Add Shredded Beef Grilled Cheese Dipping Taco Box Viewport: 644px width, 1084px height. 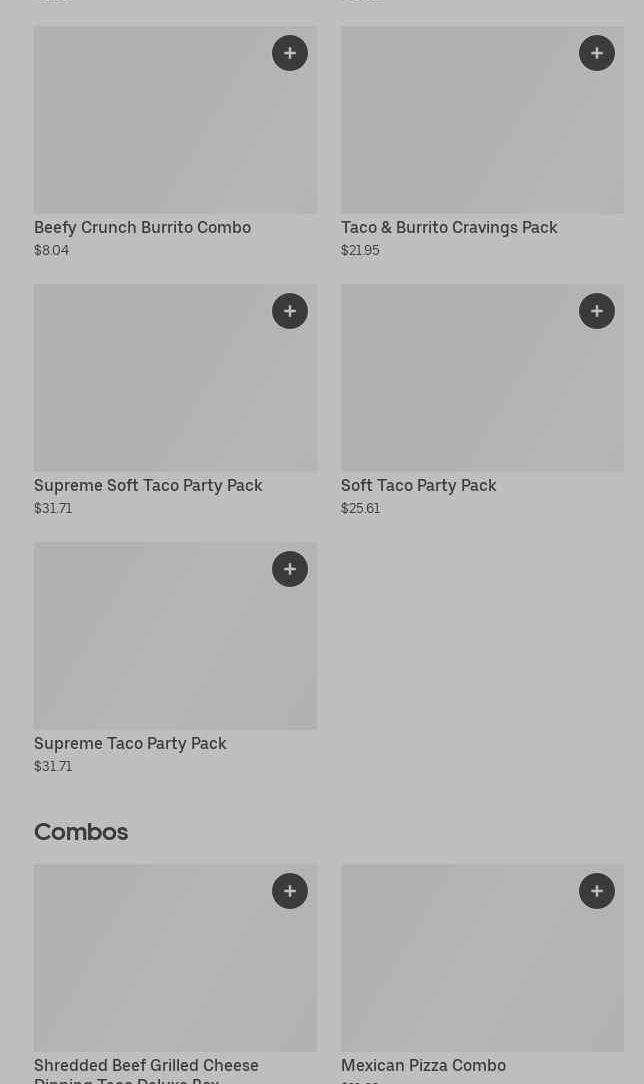[290, 891]
